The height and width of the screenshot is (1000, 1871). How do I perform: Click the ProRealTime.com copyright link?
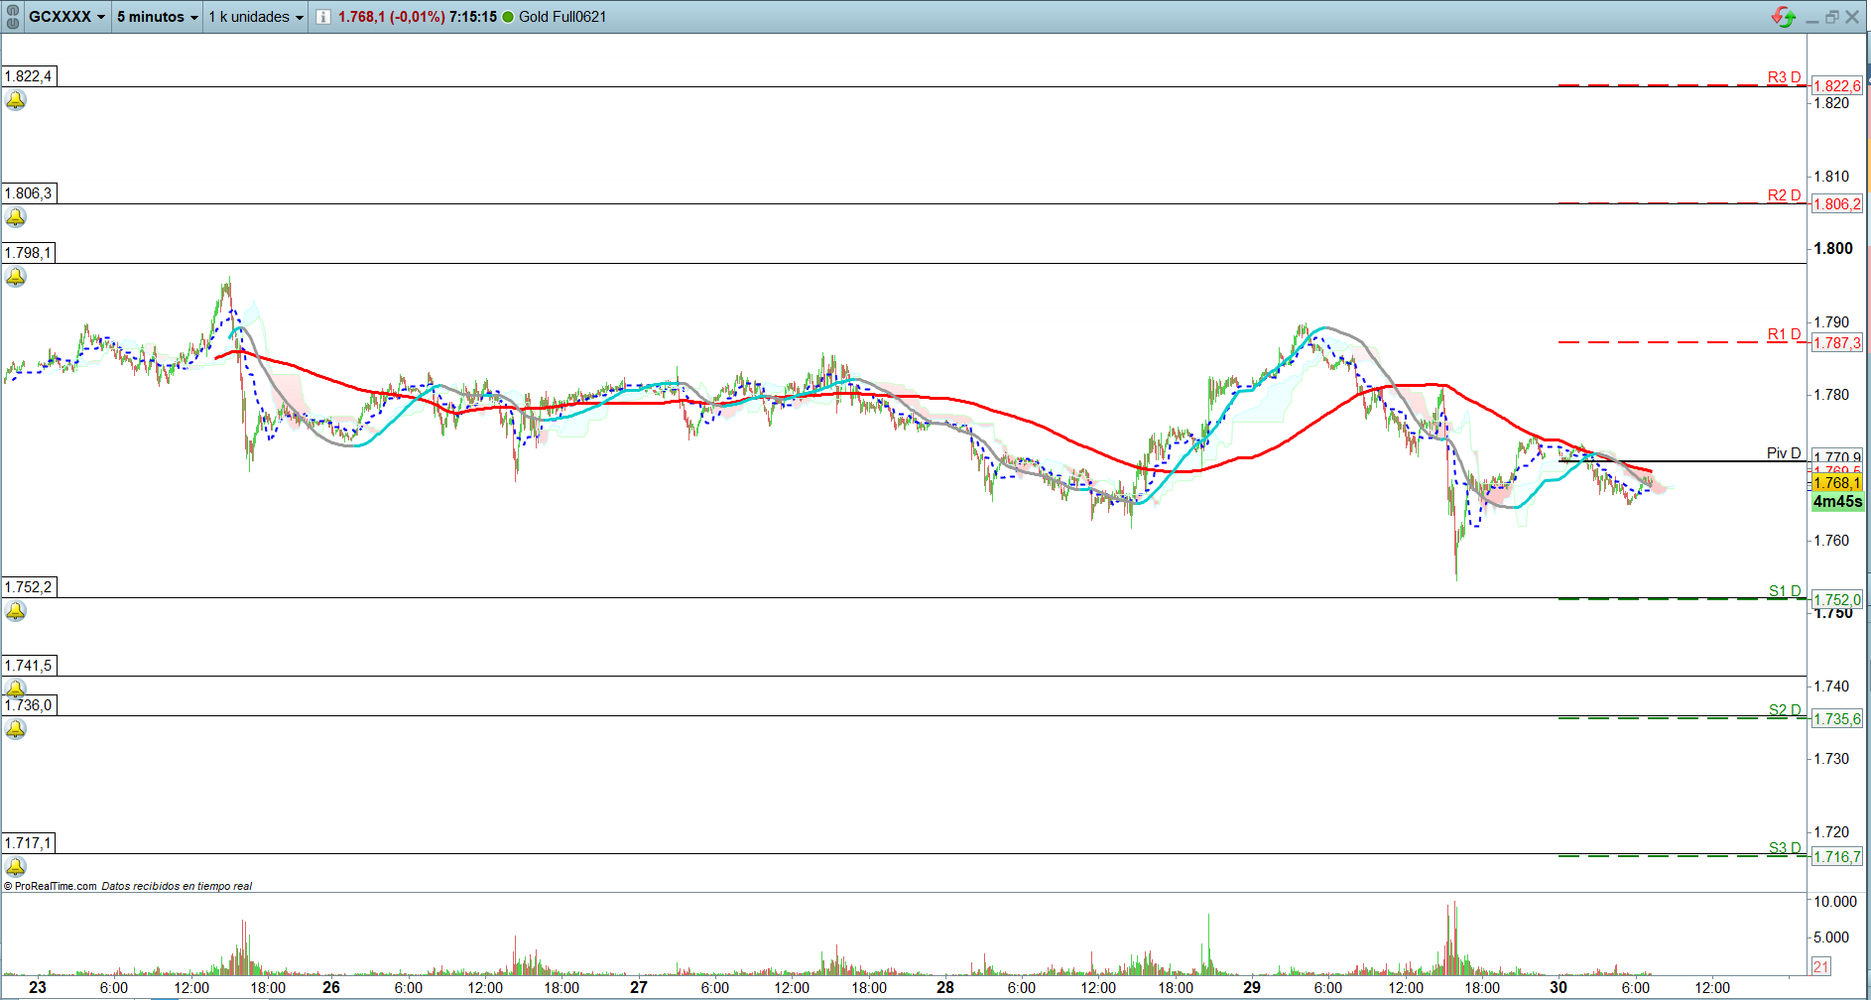(52, 886)
